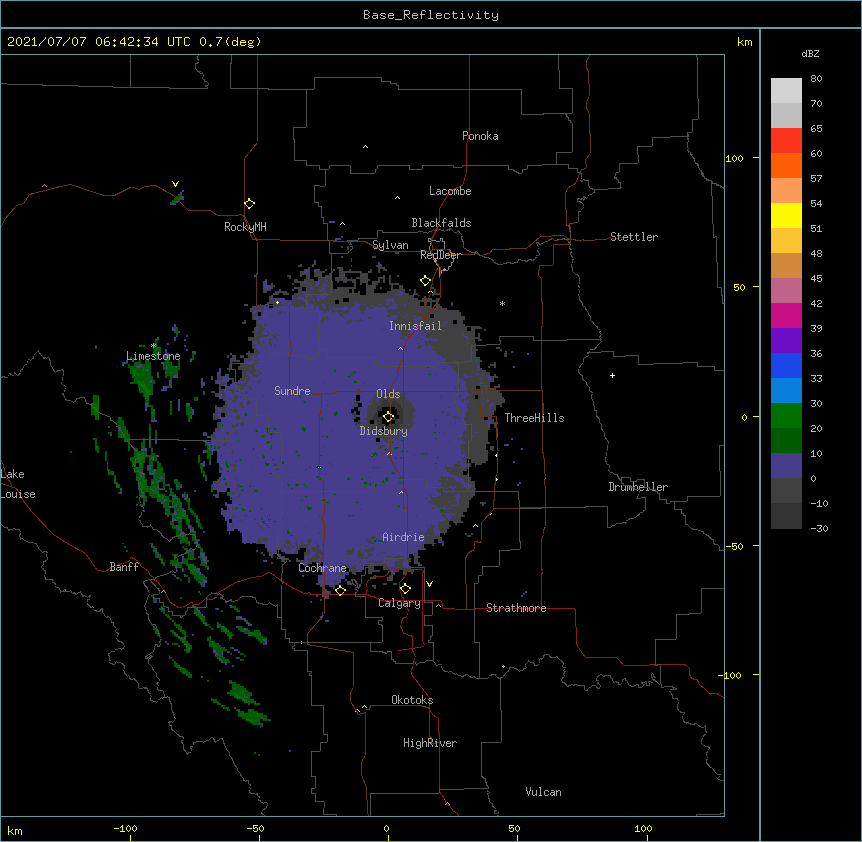Click the km unit label at top right

pos(745,42)
